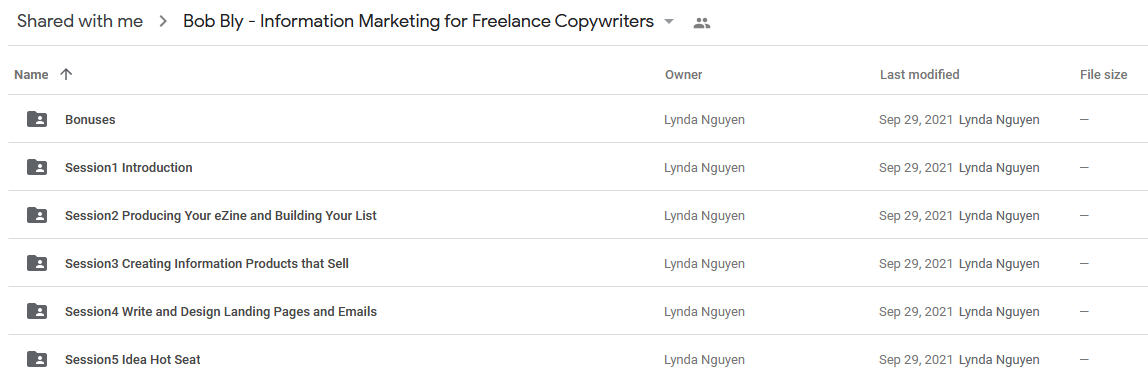Image resolution: width=1148 pixels, height=379 pixels.
Task: Select the Bonuses folder name
Action: [x=90, y=119]
